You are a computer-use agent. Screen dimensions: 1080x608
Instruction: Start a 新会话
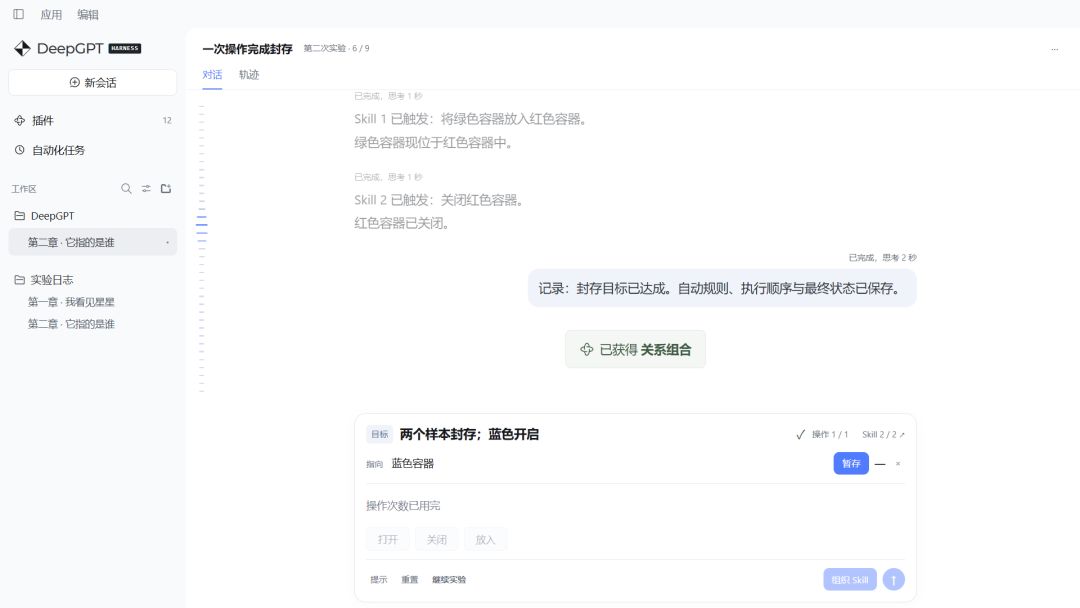click(92, 83)
